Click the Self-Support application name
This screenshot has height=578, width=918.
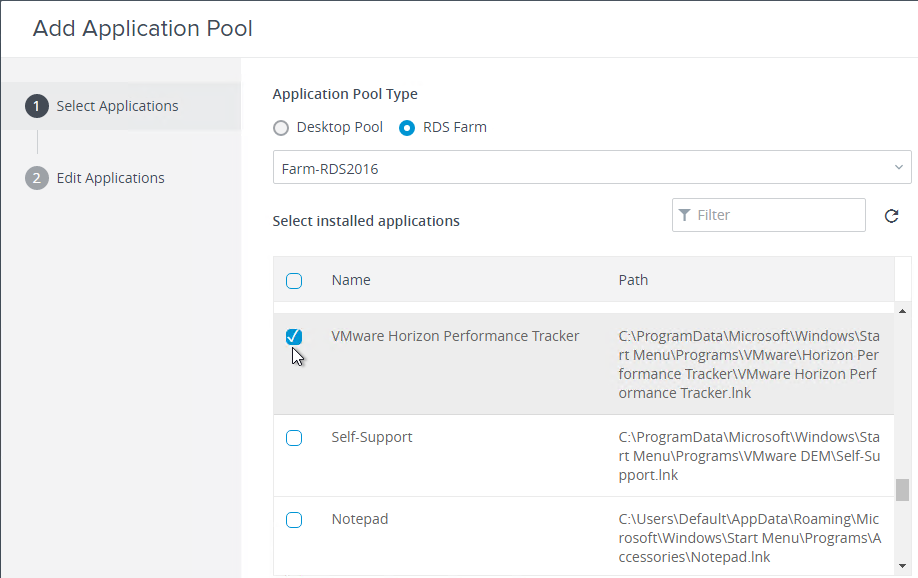click(372, 437)
